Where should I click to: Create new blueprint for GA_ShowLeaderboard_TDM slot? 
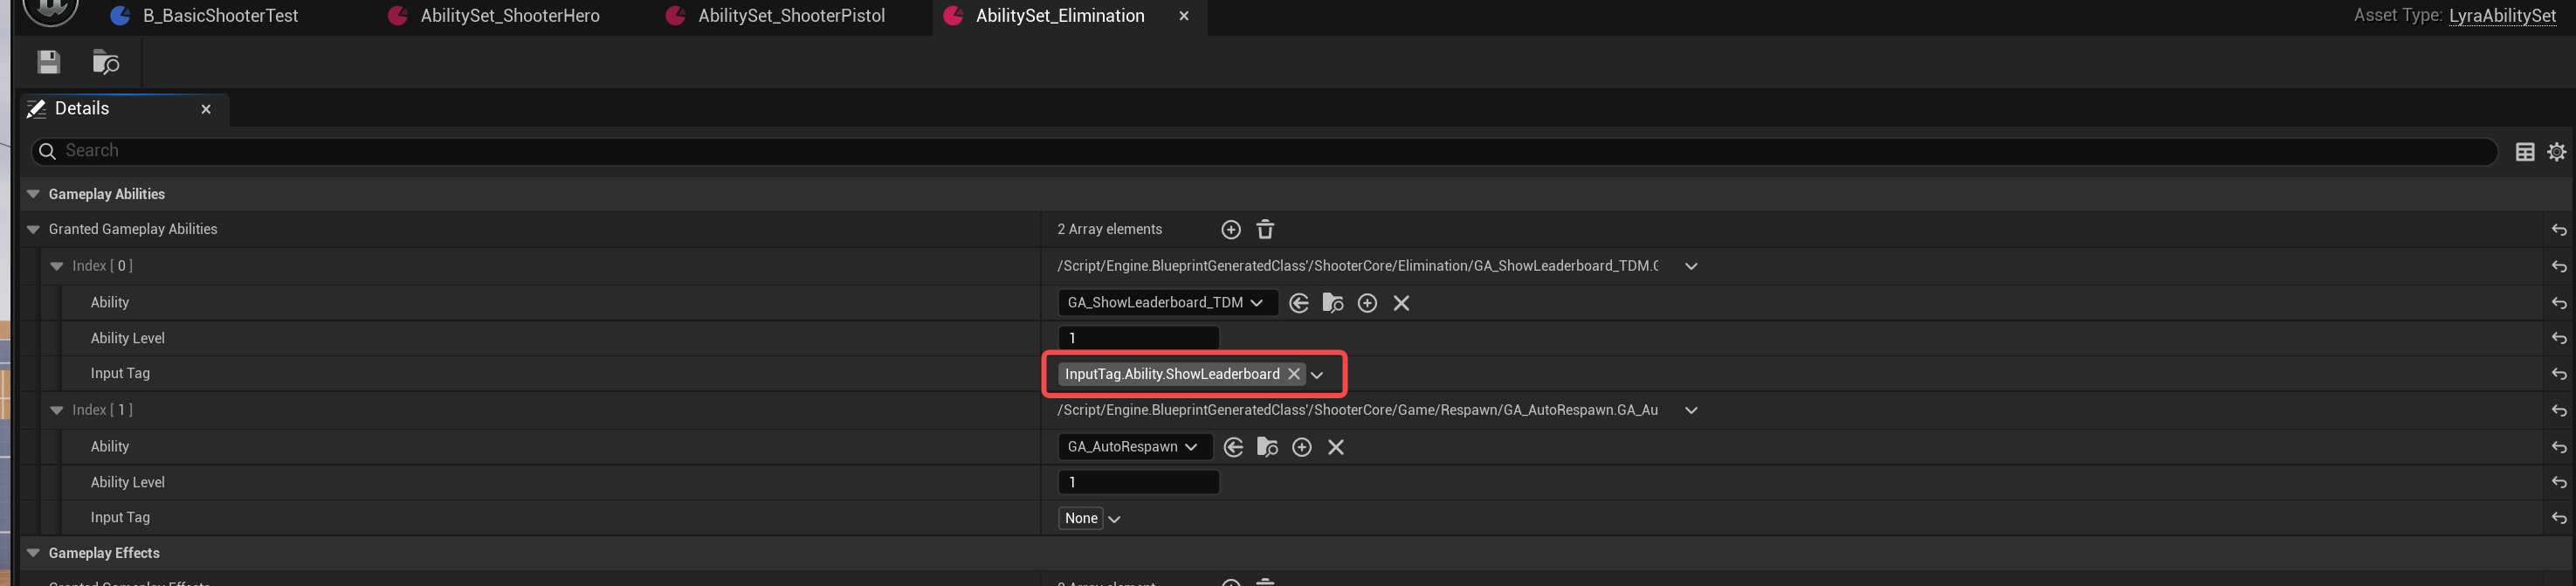pyautogui.click(x=1367, y=303)
